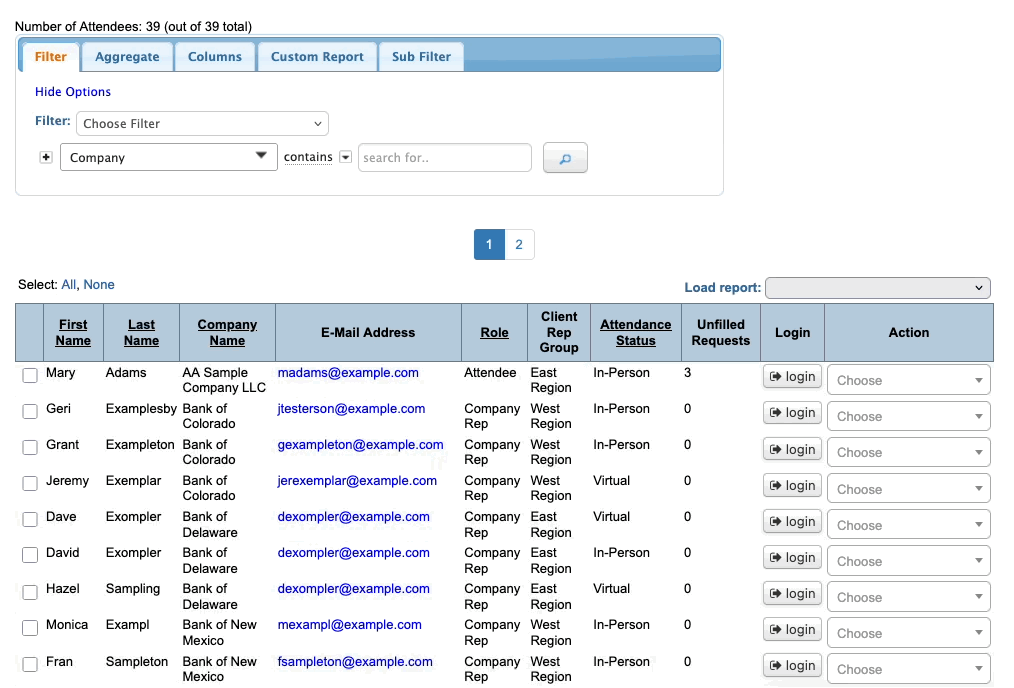Click the login icon button for Hazel Sampling
The height and width of the screenshot is (688, 1014).
click(x=792, y=593)
